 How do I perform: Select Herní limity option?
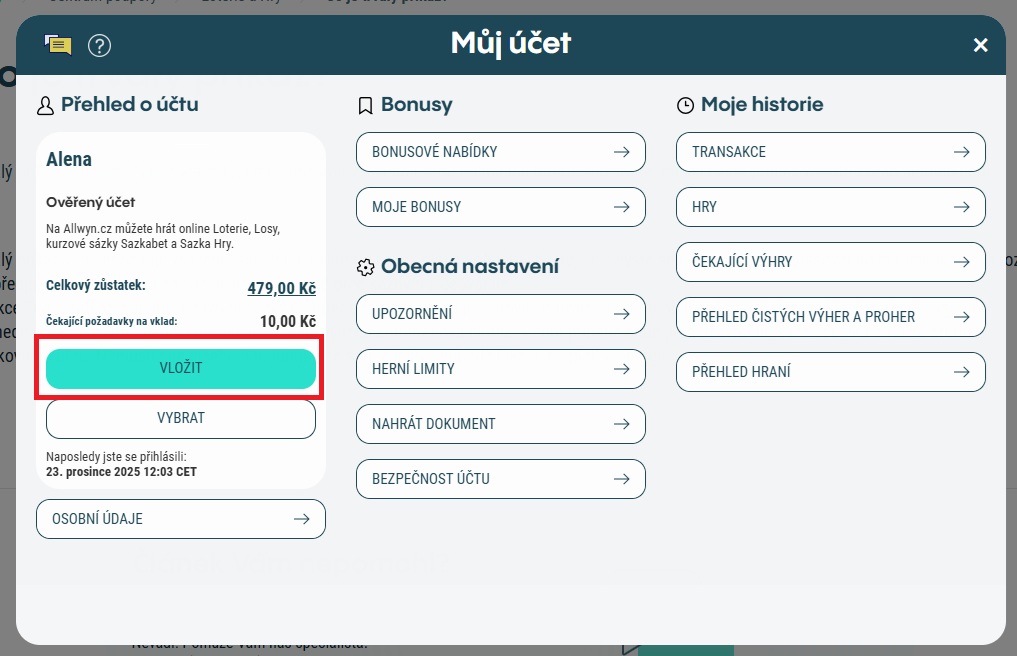point(500,369)
